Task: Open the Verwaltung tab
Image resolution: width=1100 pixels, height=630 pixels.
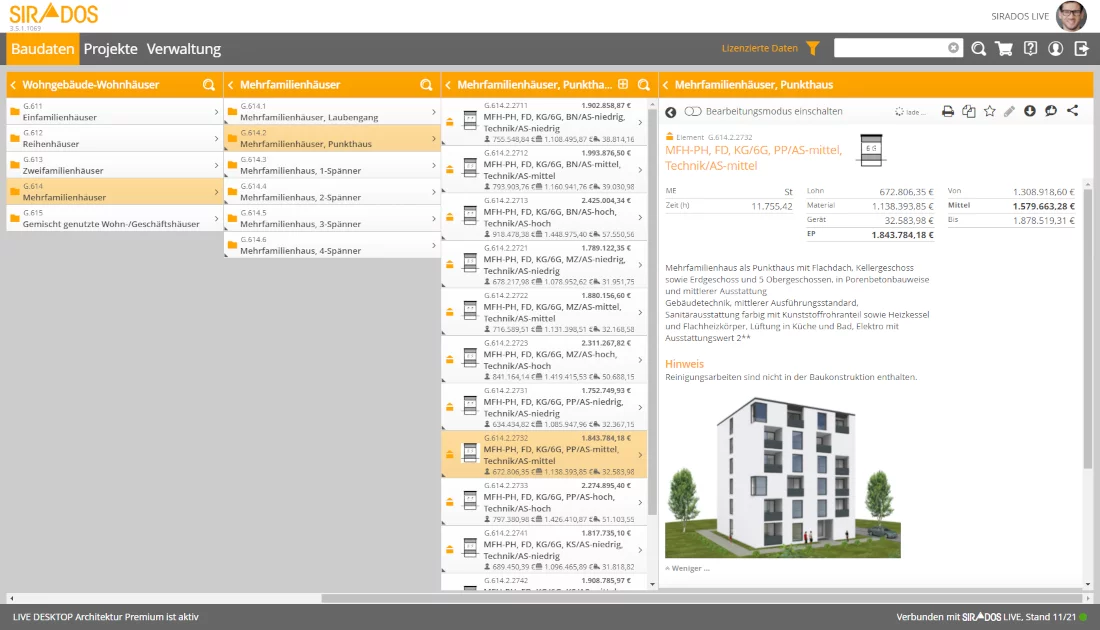Action: 183,49
